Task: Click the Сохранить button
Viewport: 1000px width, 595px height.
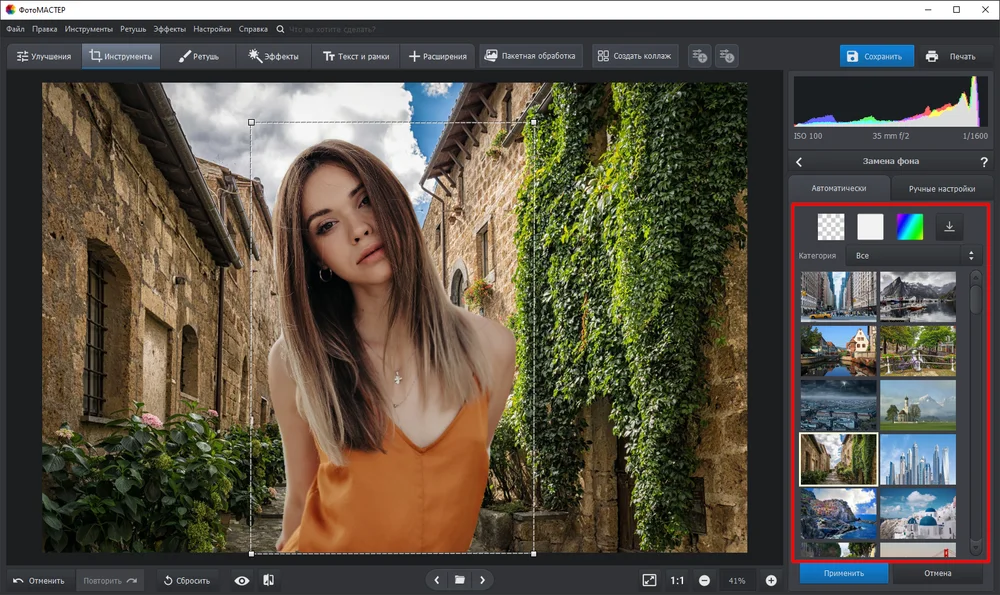Action: coord(876,56)
